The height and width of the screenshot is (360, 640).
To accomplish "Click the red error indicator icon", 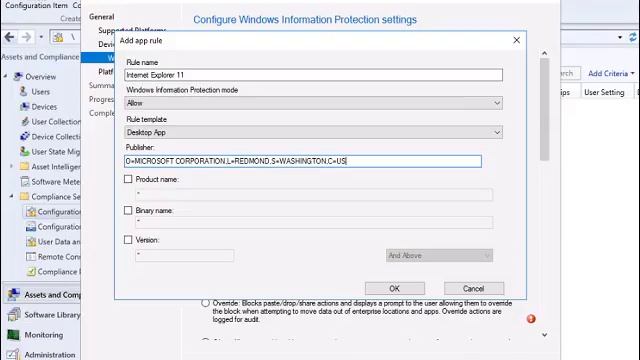I will click(x=531, y=319).
